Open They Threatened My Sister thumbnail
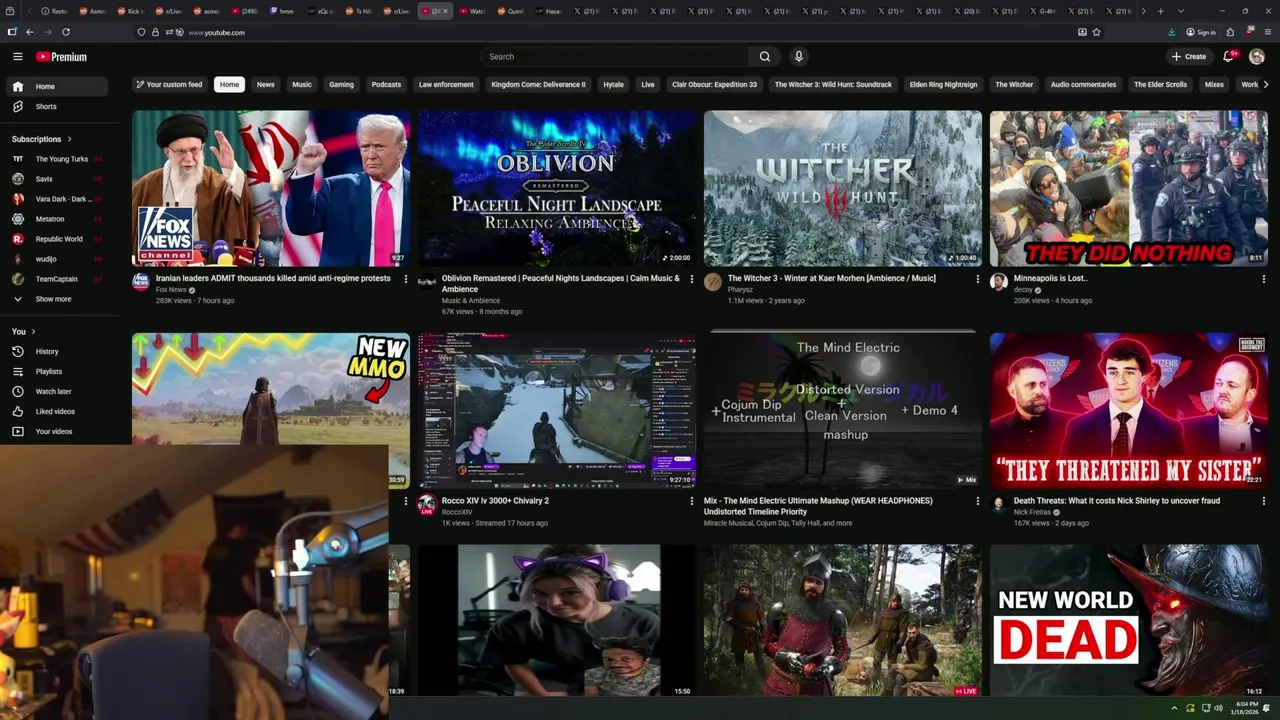 [x=1129, y=410]
